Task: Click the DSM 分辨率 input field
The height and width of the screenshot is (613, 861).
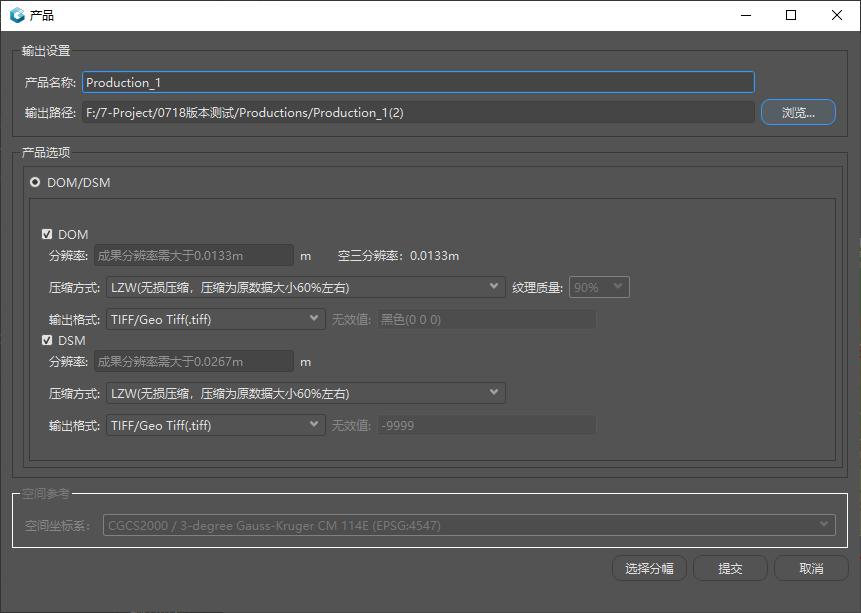Action: click(x=194, y=361)
